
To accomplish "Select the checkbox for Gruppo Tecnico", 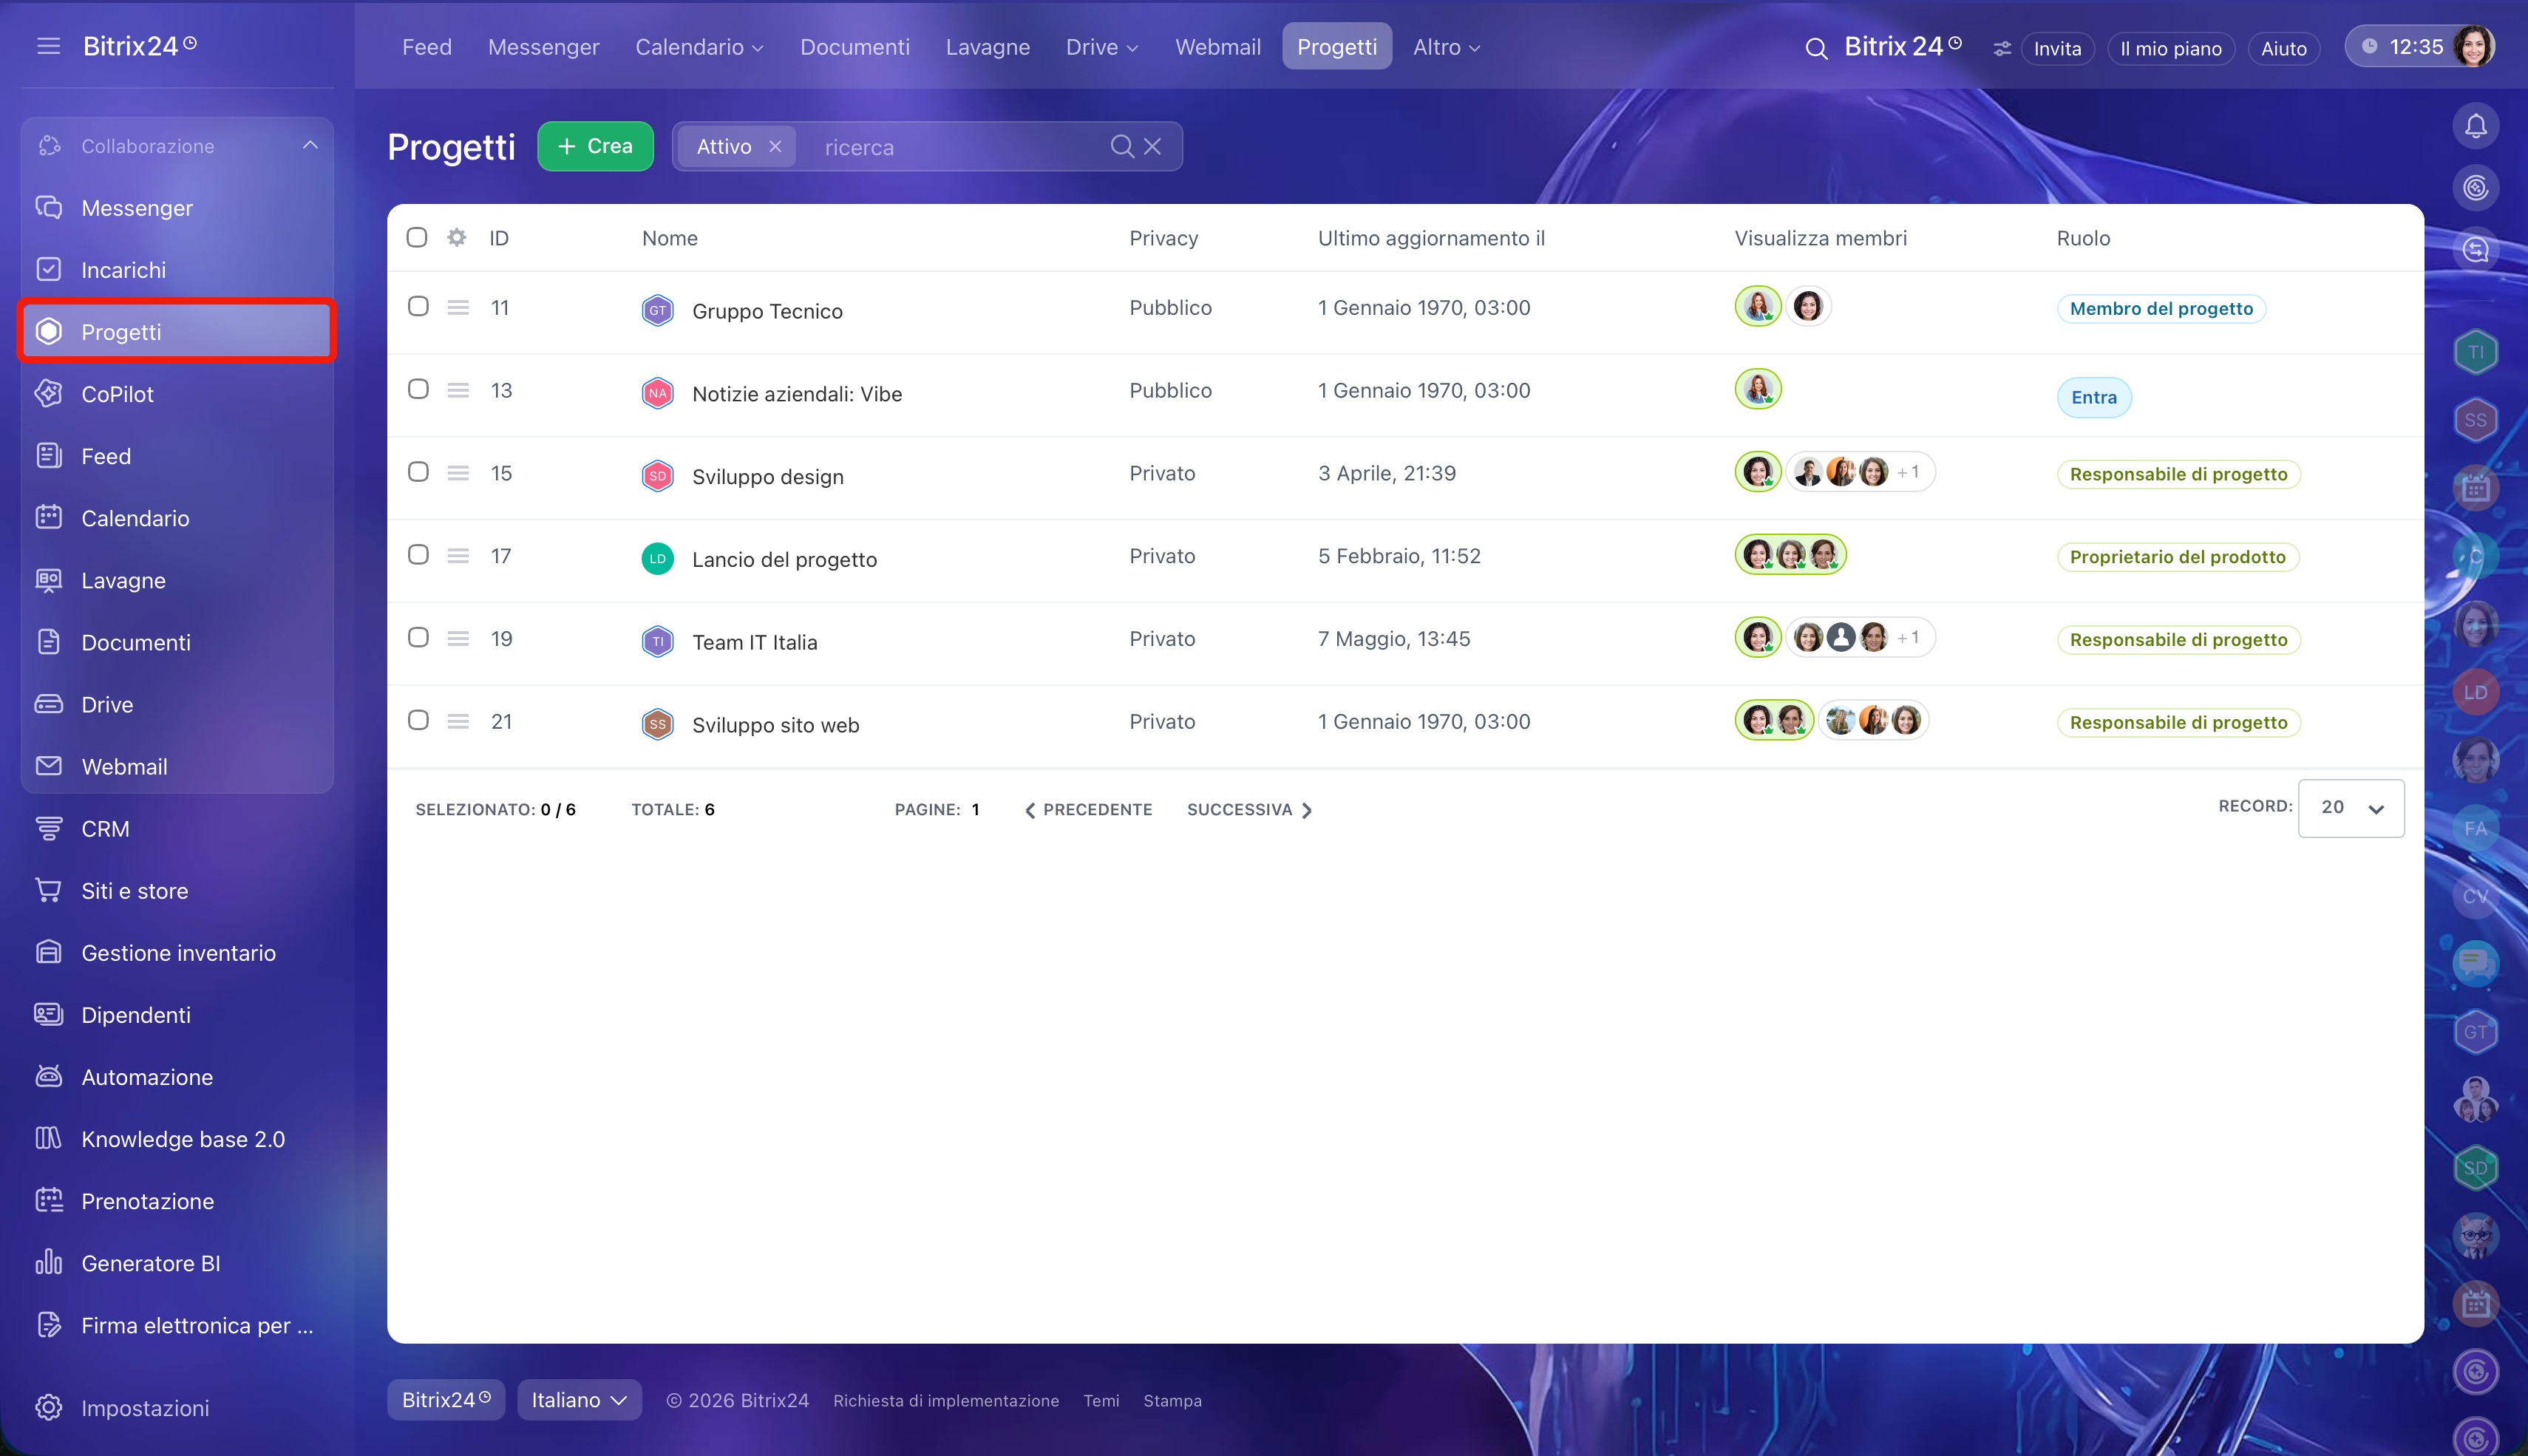I will point(418,306).
